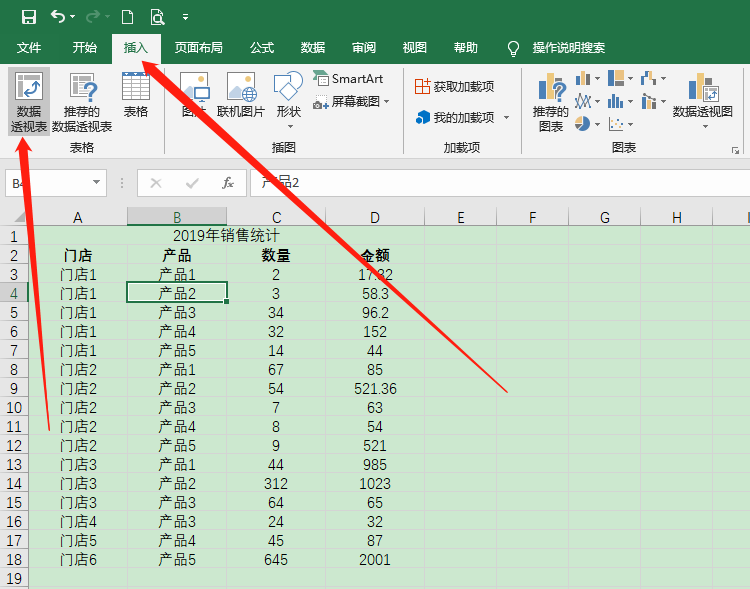This screenshot has width=750, height=589.
Task: Click cell with value 312
Action: coord(276,484)
